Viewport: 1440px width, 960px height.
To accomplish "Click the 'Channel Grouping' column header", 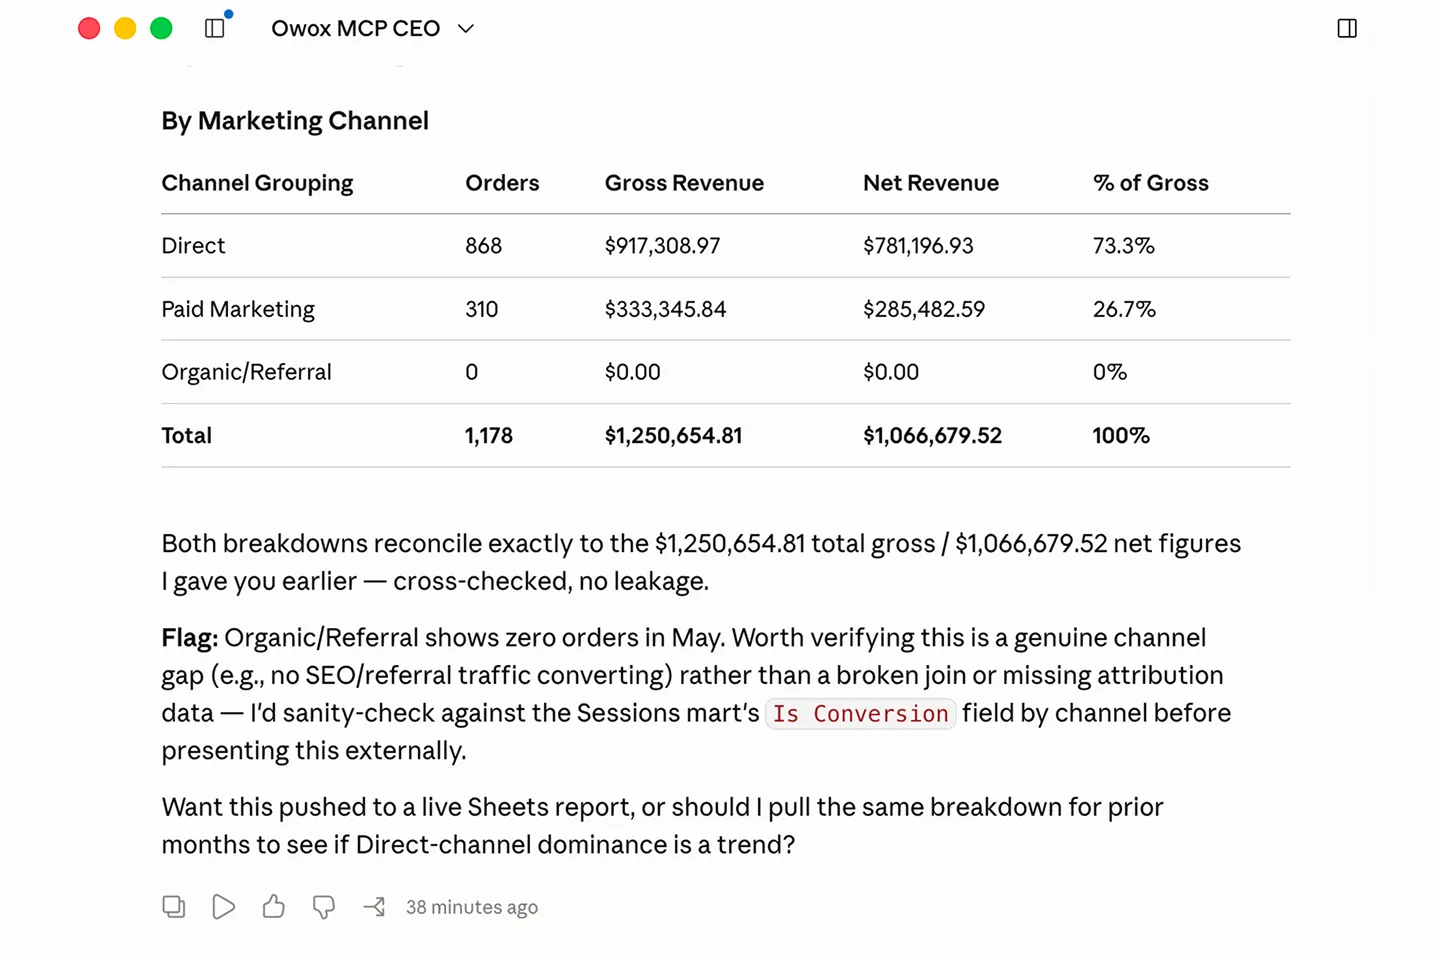I will [x=257, y=183].
